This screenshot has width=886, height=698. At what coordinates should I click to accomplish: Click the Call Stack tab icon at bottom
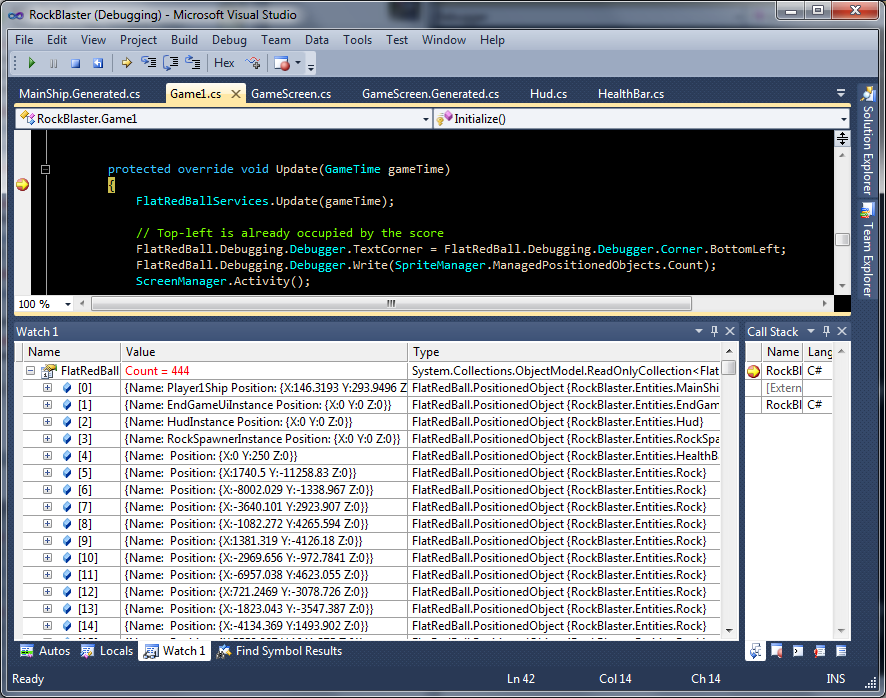755,651
